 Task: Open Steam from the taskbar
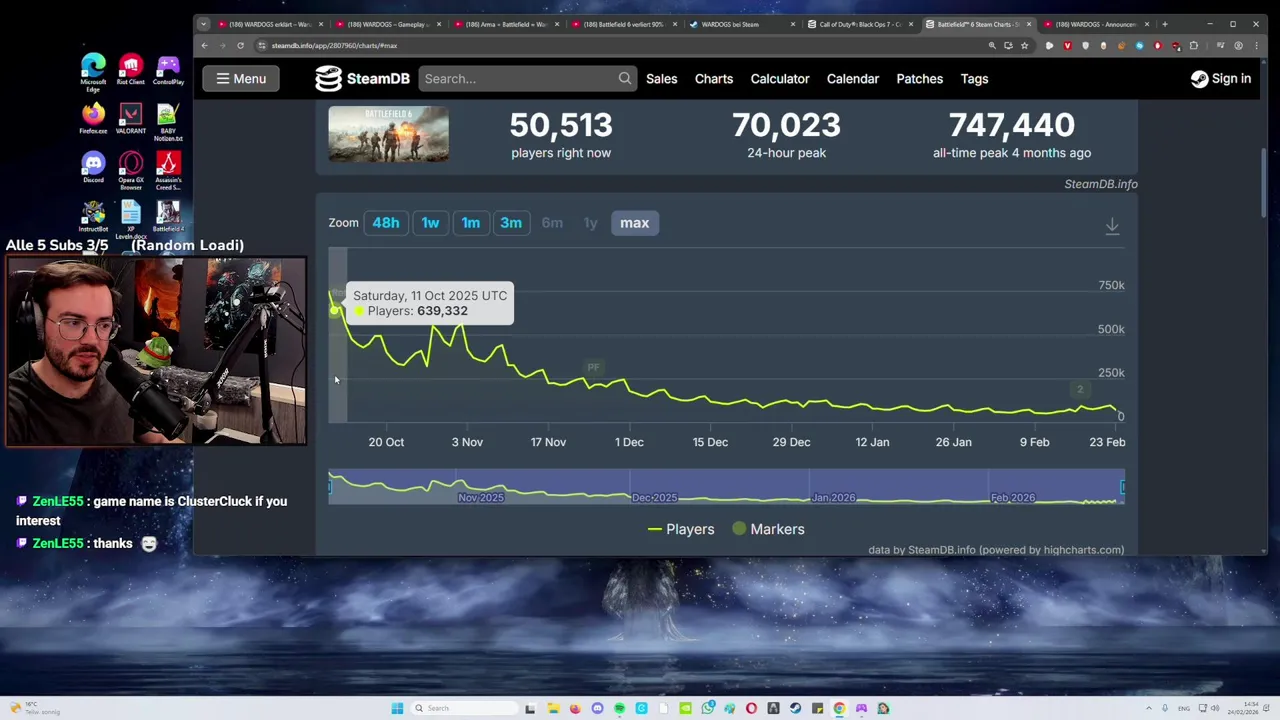pyautogui.click(x=795, y=708)
